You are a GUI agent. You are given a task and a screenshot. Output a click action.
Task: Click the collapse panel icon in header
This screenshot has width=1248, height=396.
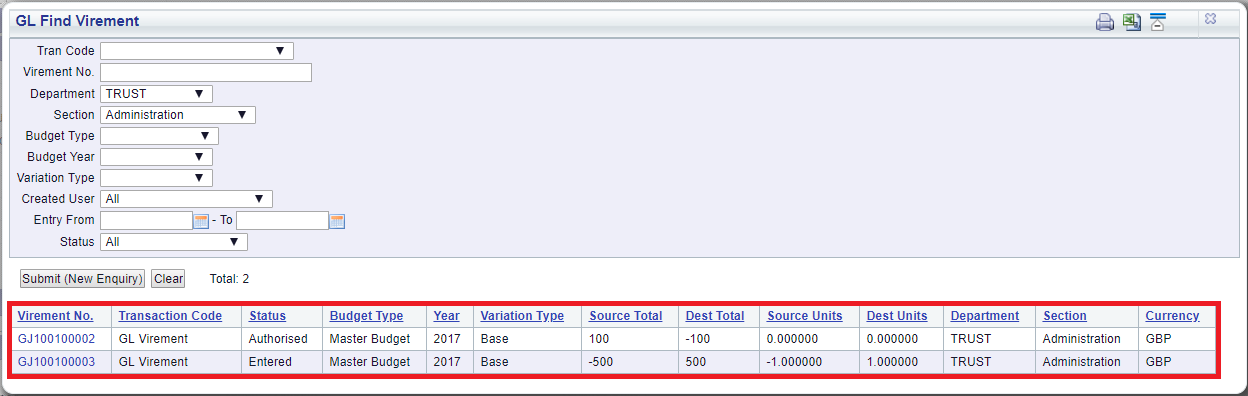coord(1159,22)
